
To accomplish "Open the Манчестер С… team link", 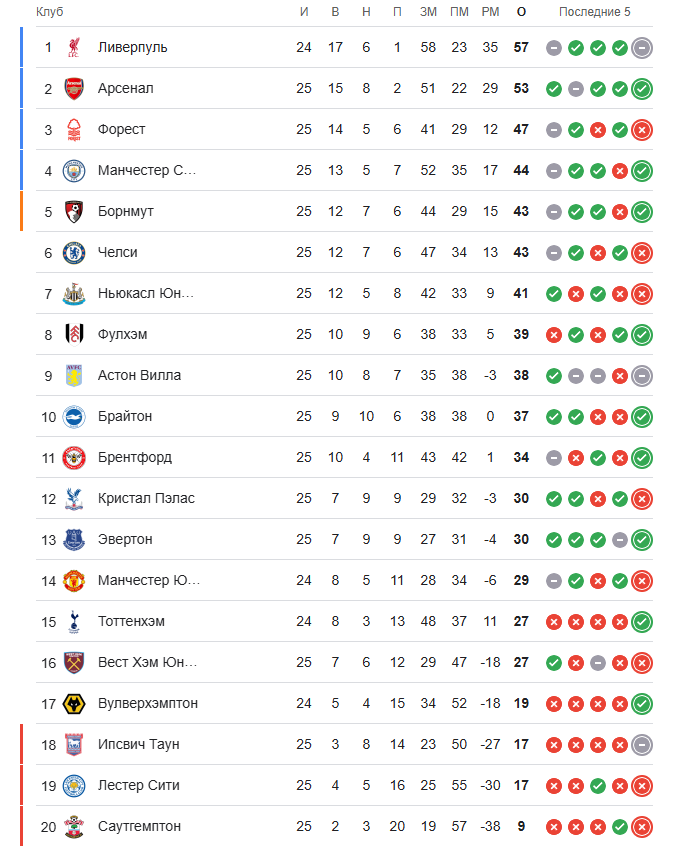I will [x=147, y=170].
